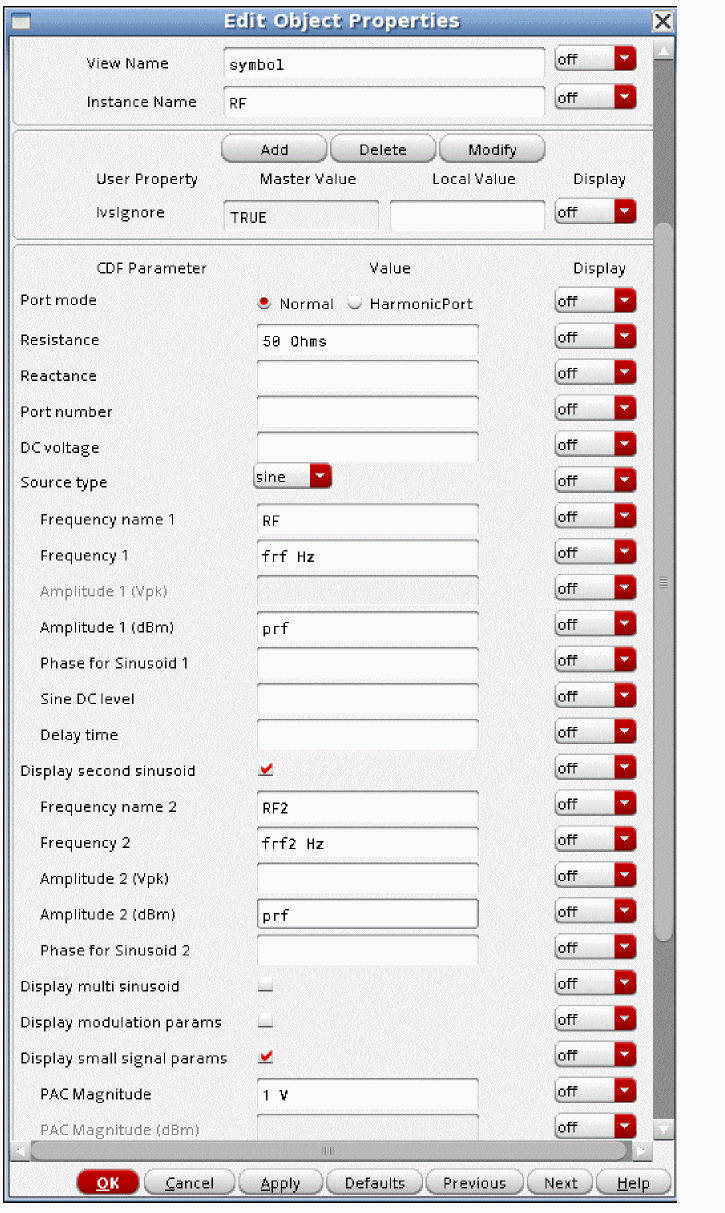The width and height of the screenshot is (725, 1213).
Task: Open display dropdown for View Name
Action: click(596, 60)
